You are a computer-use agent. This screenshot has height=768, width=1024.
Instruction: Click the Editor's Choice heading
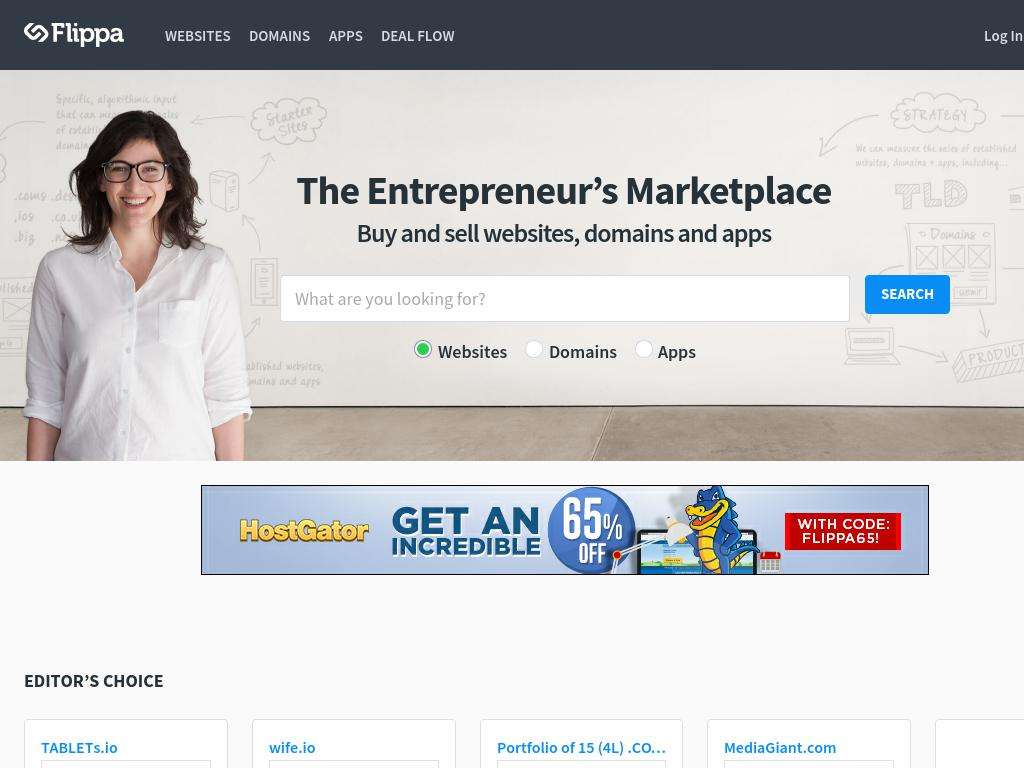coord(93,681)
